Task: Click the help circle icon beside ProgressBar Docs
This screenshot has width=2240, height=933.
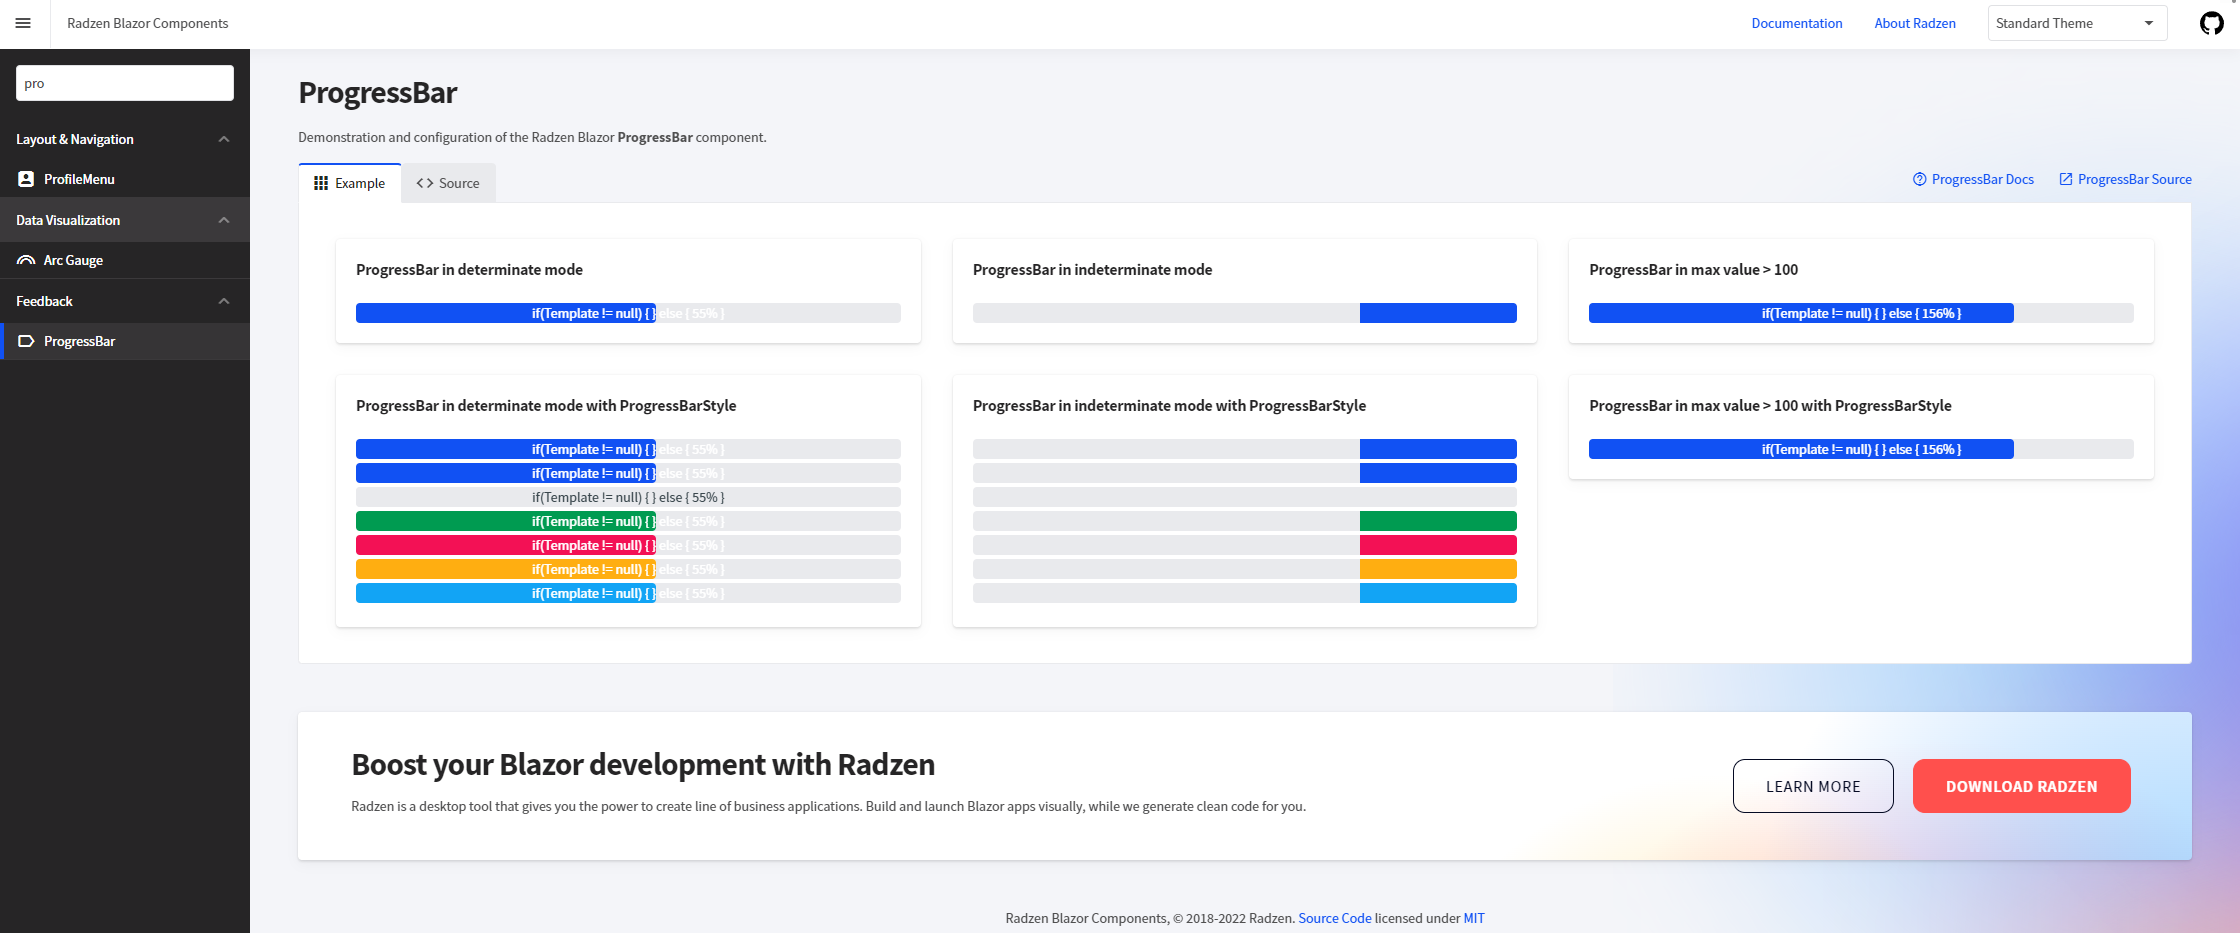Action: tap(1919, 179)
